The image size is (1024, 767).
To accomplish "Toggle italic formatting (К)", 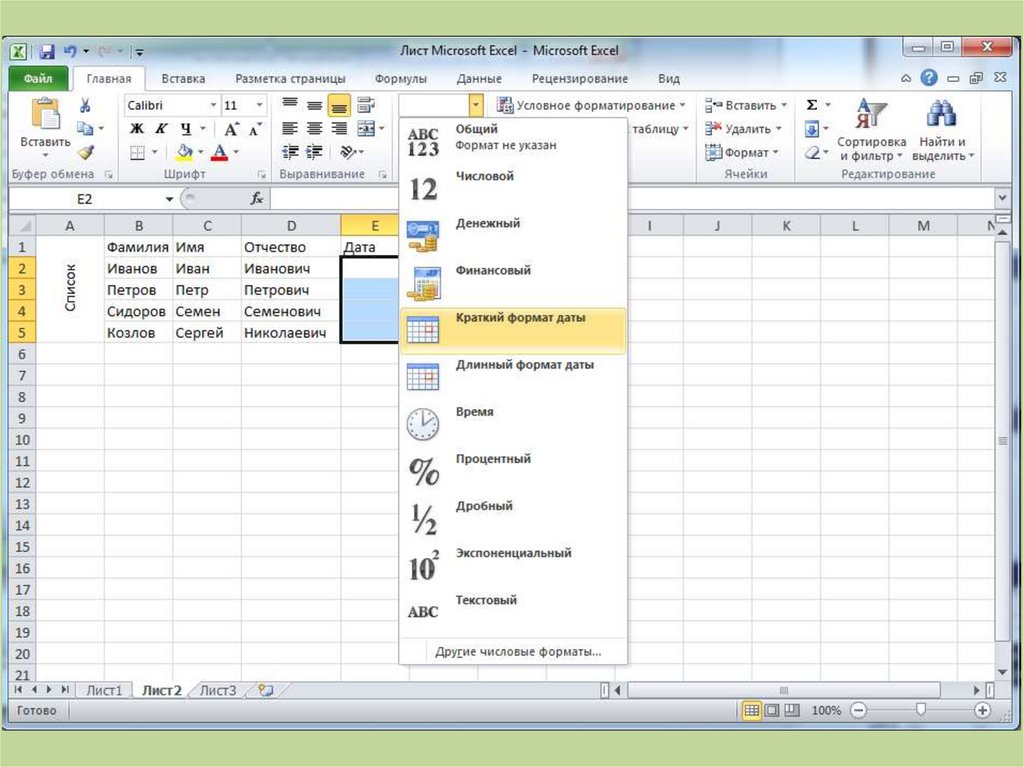I will point(160,129).
